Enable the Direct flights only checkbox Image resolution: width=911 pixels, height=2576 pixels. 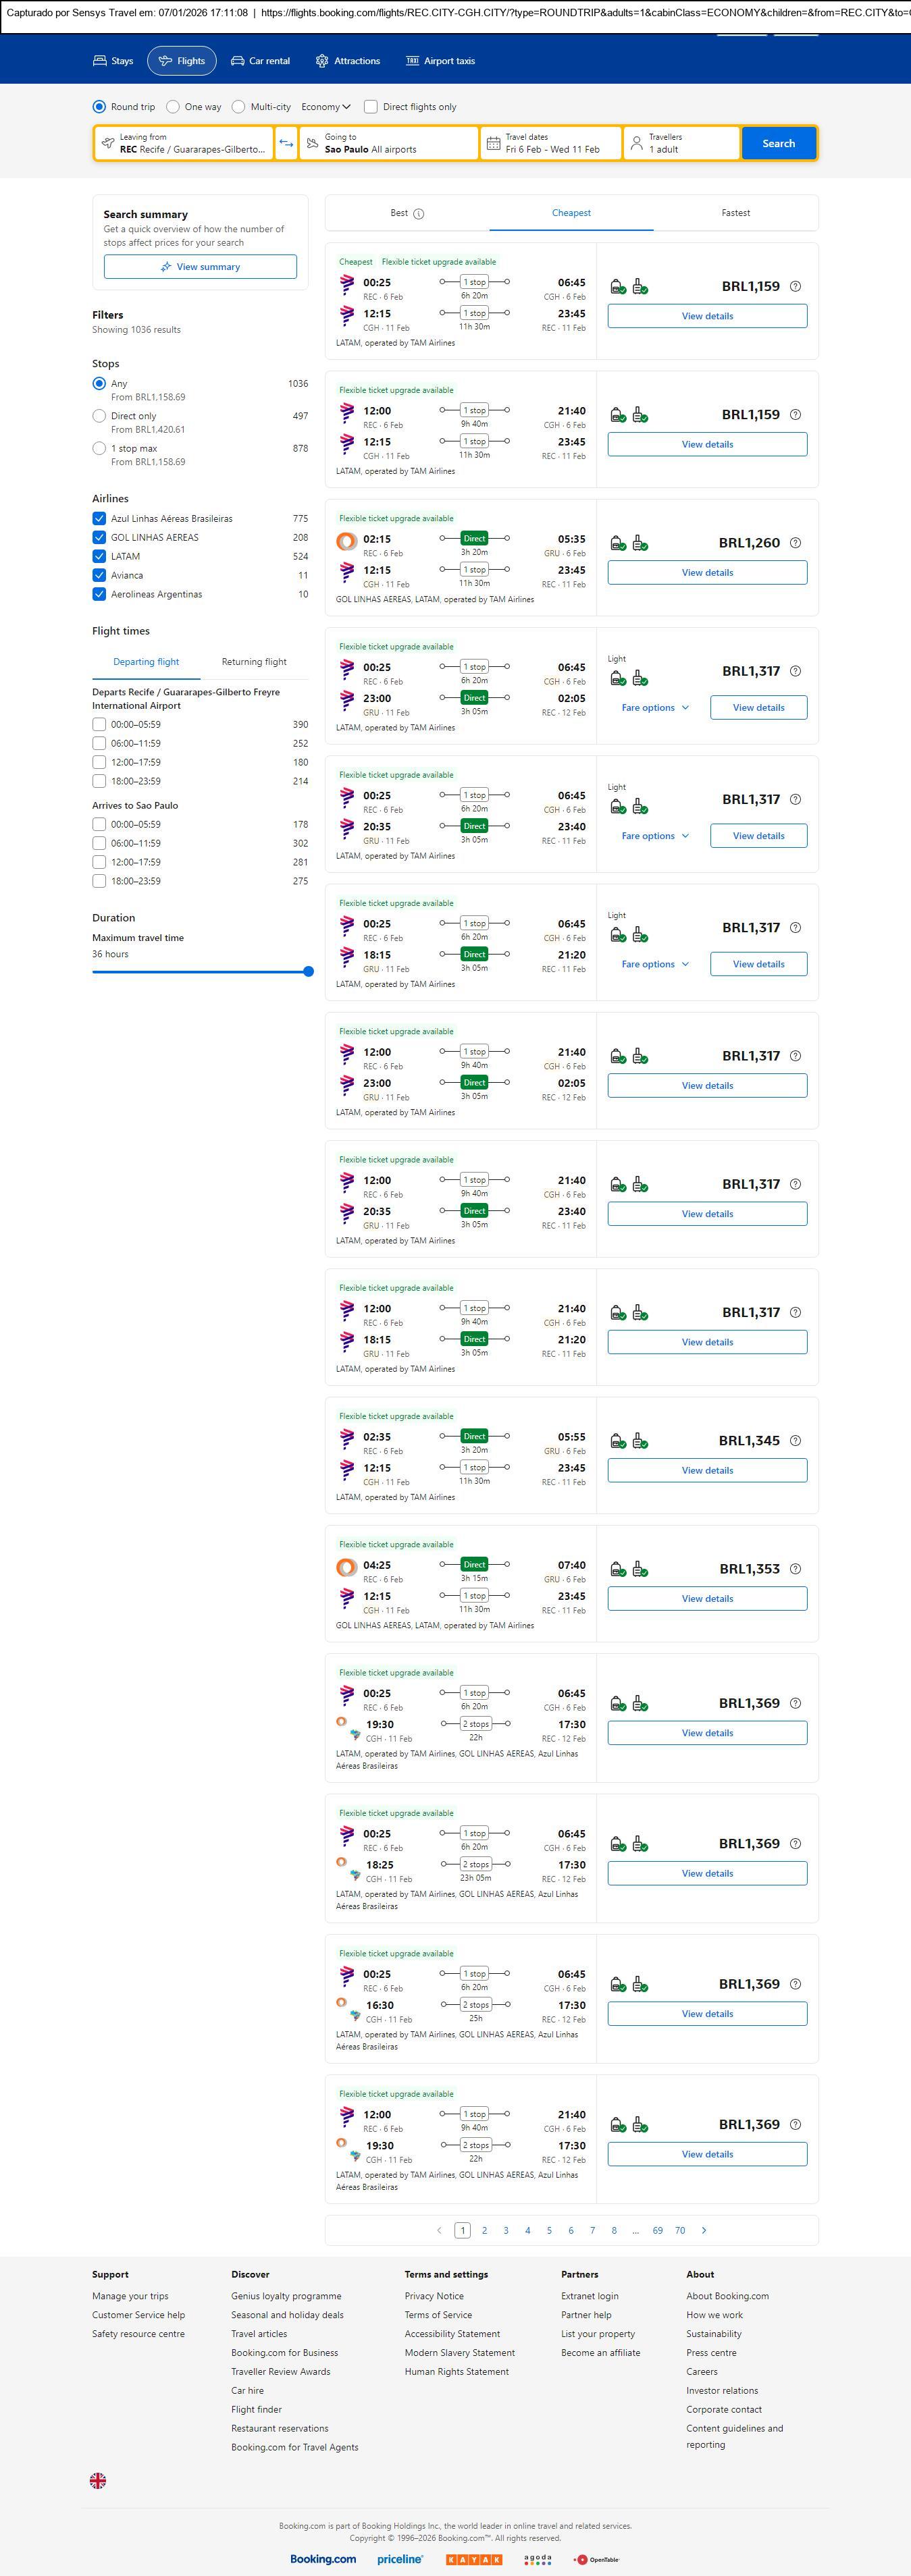click(371, 107)
